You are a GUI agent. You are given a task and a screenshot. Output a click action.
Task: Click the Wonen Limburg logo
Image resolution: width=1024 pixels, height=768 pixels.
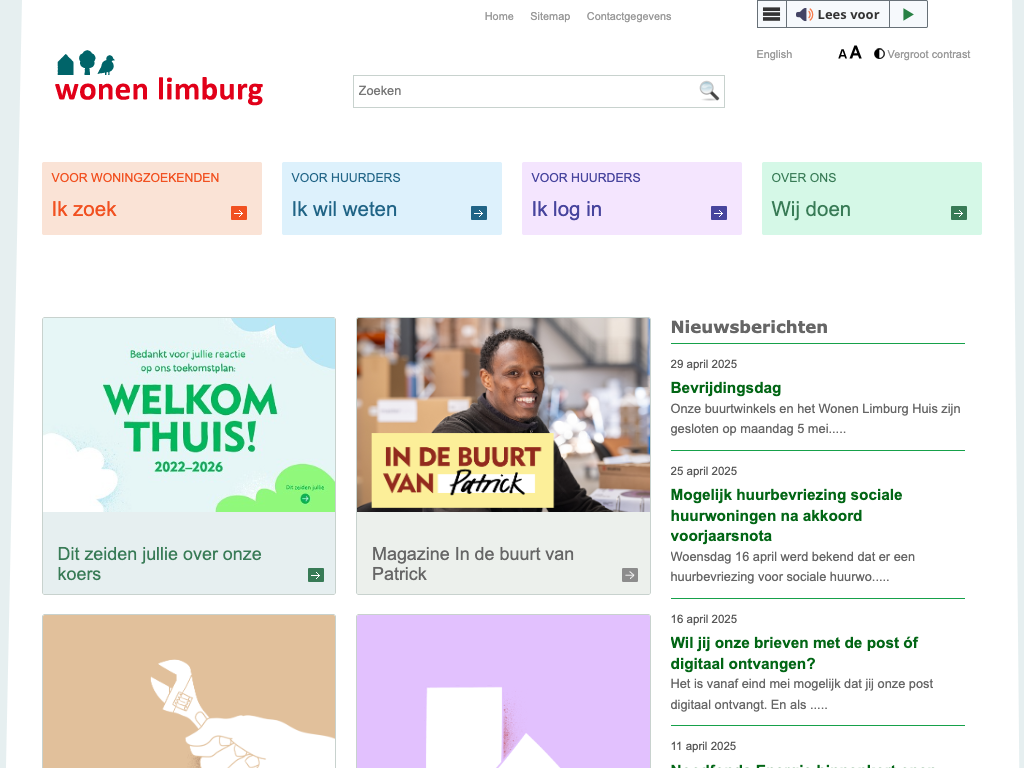pos(159,79)
